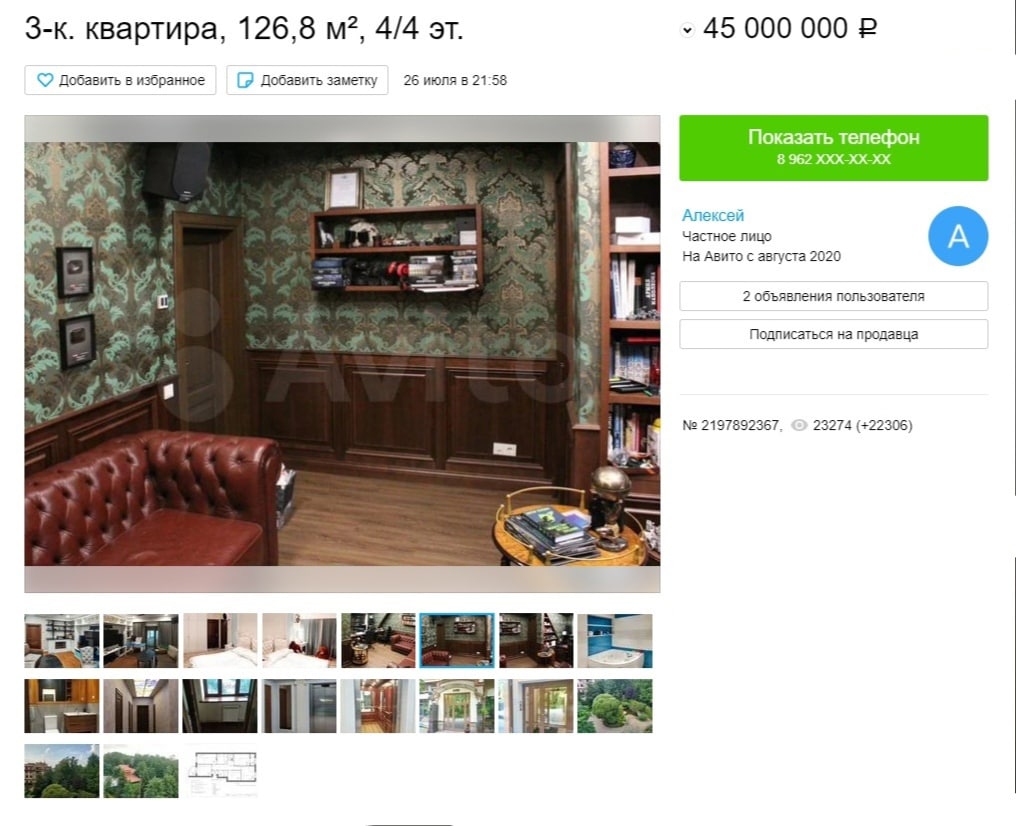
Task: Select the garden aerial view thumbnail
Action: pyautogui.click(x=615, y=706)
